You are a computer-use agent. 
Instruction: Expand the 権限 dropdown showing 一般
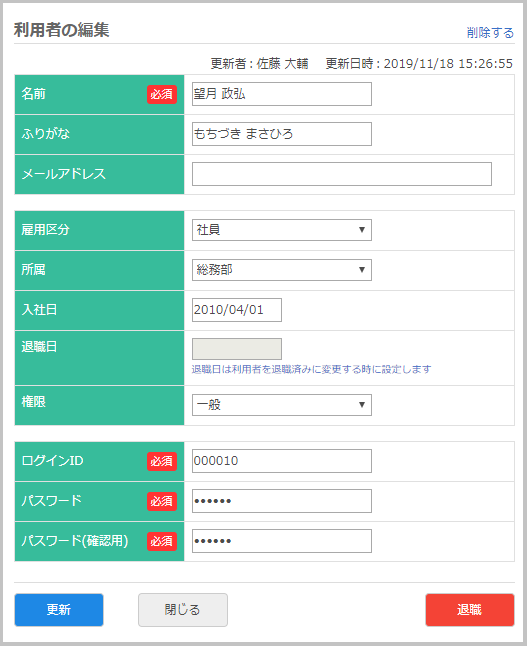click(281, 405)
